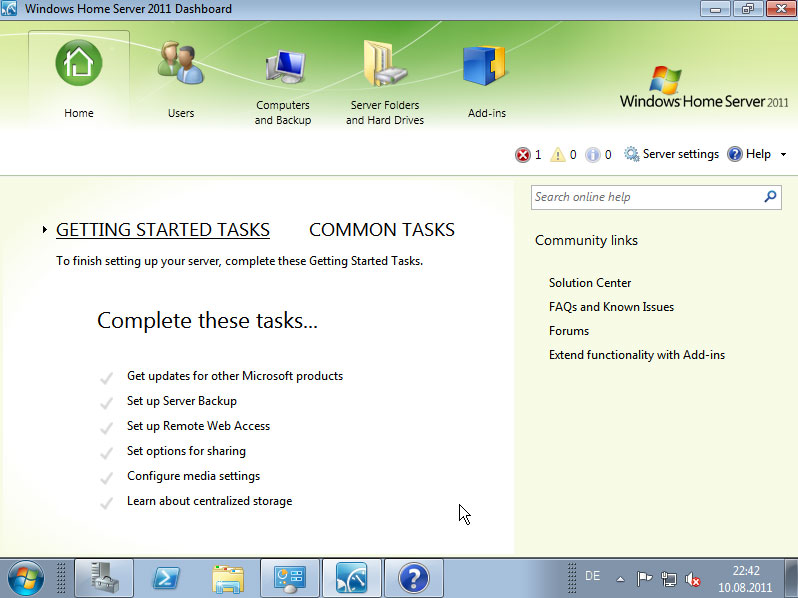The image size is (798, 598).
Task: Open Set options for sharing task
Action: (186, 451)
